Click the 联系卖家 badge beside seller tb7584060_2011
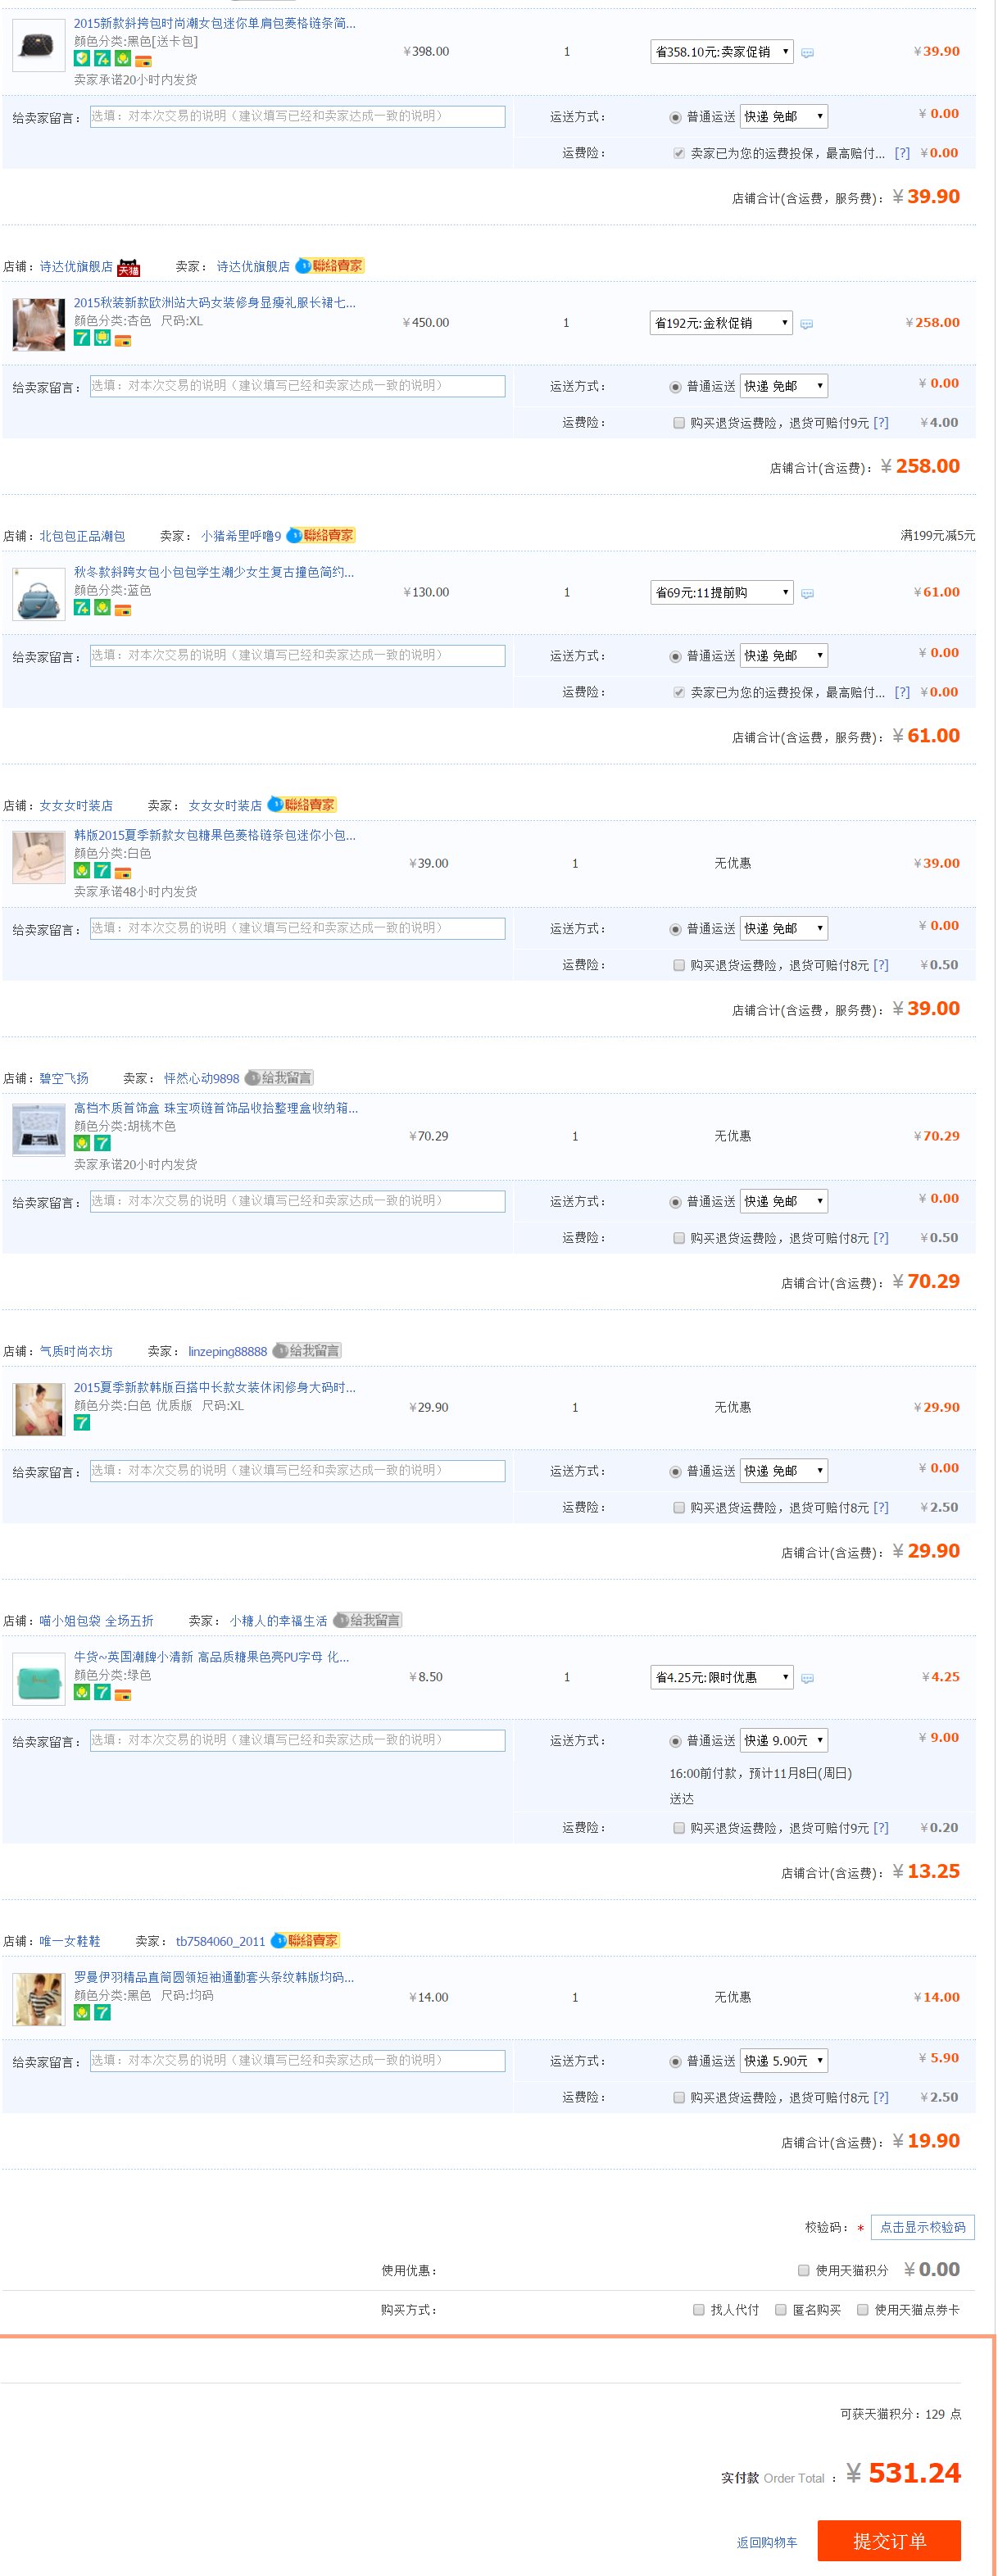Screen dimensions: 1007x2576 (x=306, y=1941)
